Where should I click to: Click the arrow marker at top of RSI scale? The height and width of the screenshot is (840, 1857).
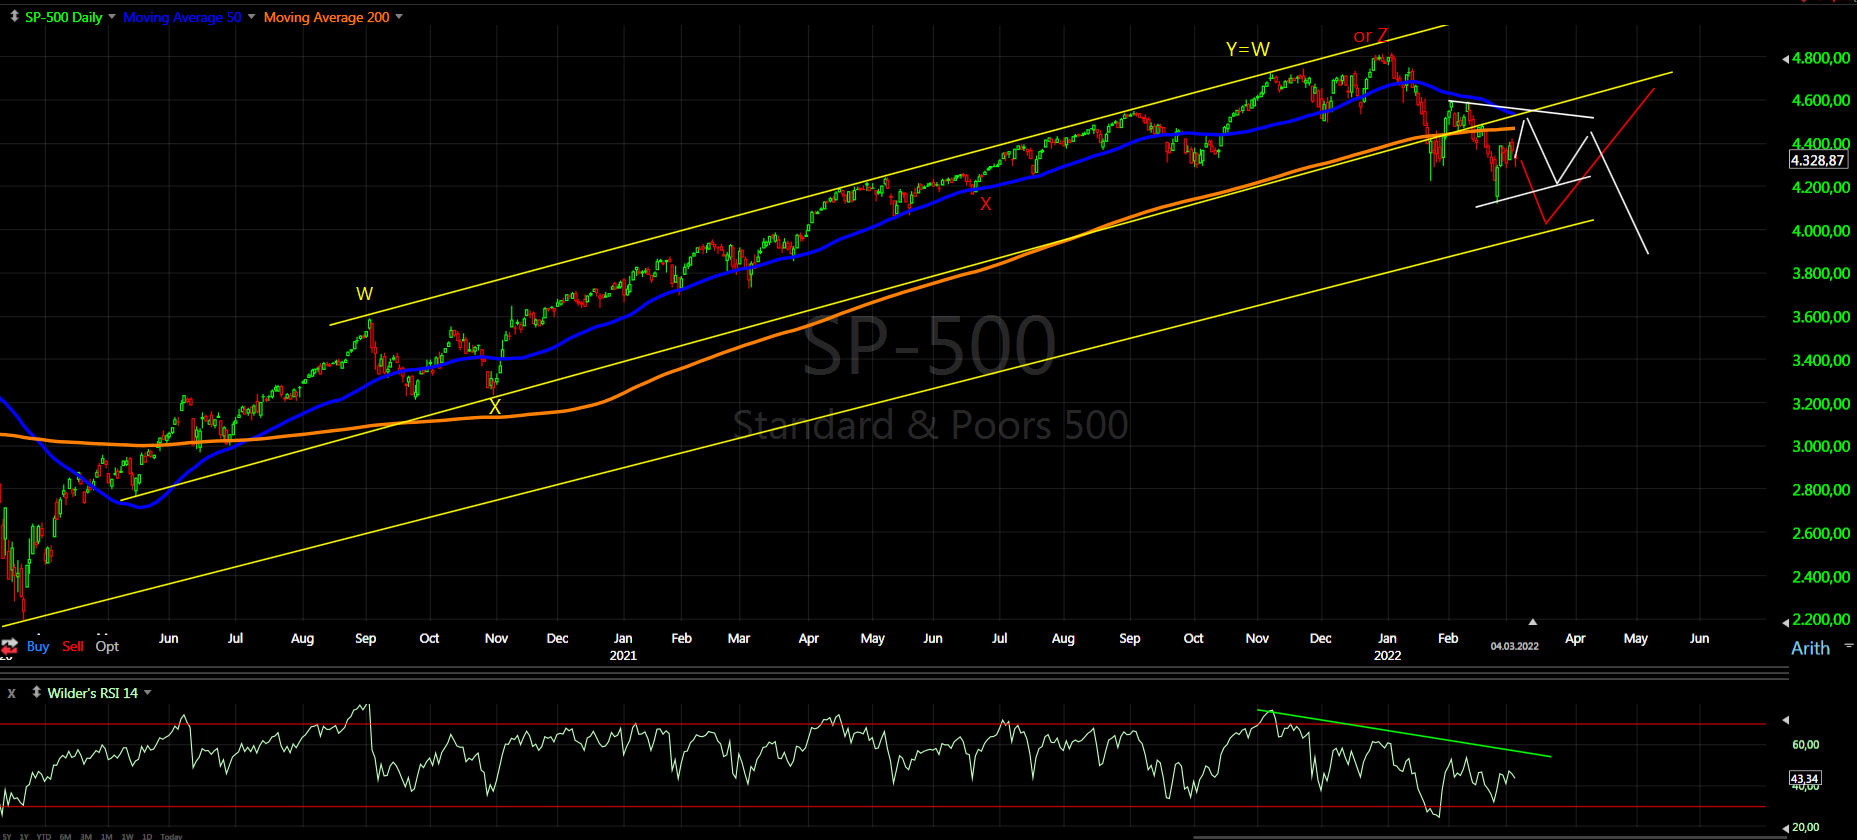coord(1786,719)
